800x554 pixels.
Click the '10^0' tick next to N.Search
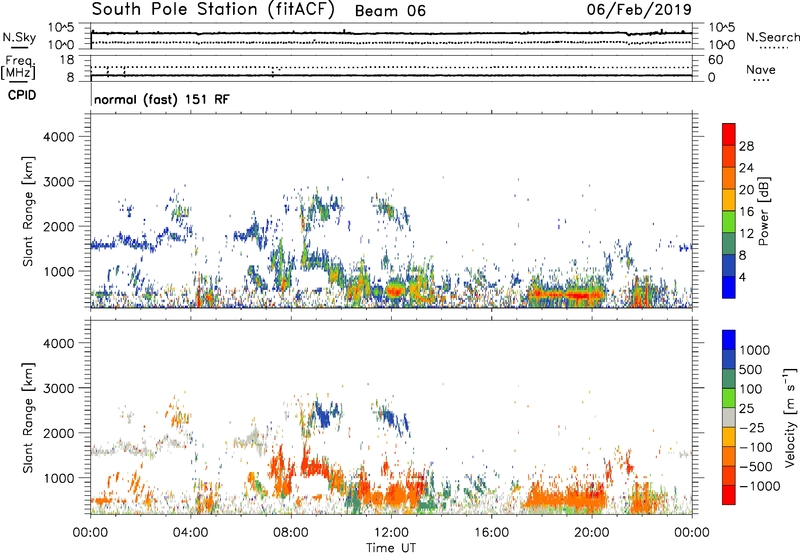tap(721, 45)
